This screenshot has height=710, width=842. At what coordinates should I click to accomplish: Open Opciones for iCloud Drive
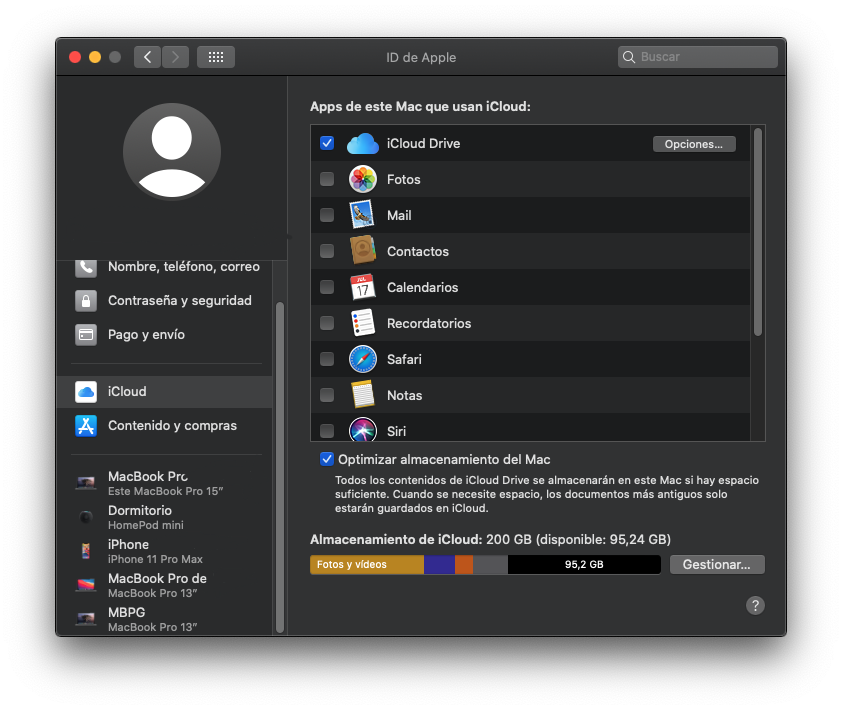coord(694,143)
